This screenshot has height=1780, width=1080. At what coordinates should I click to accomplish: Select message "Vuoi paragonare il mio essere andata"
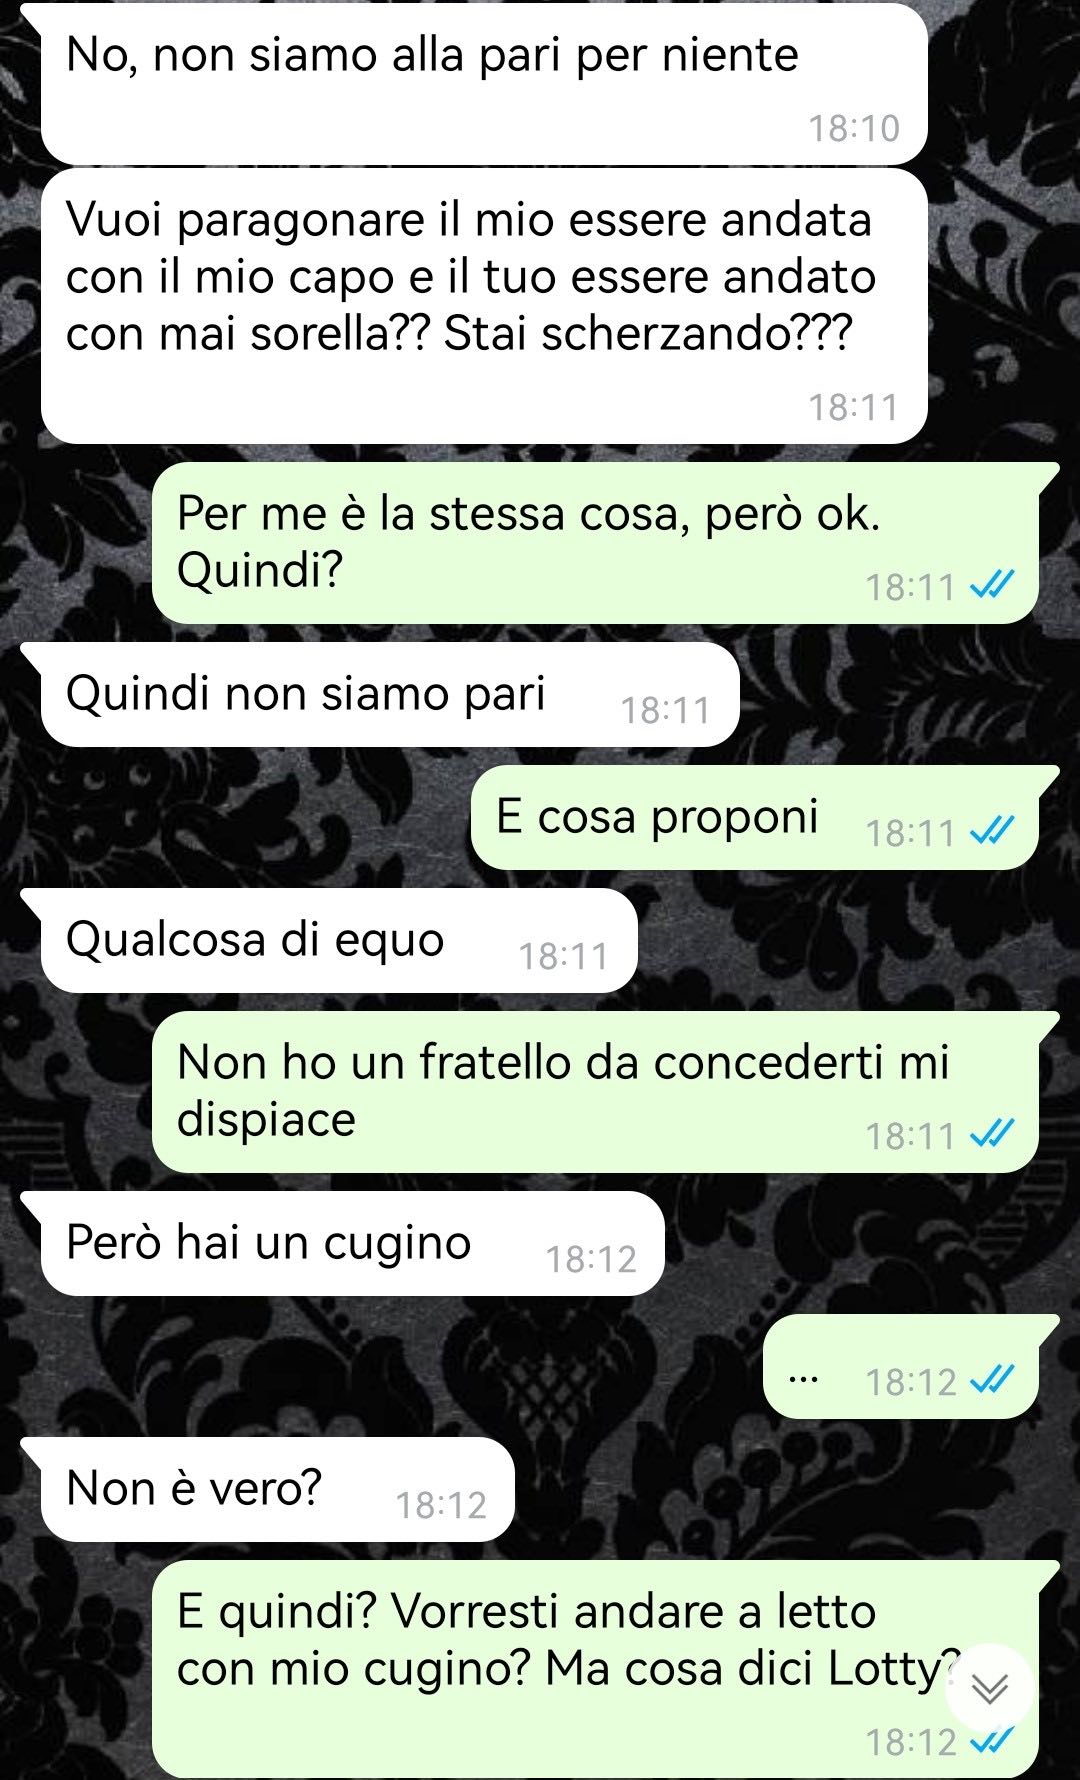click(x=484, y=306)
